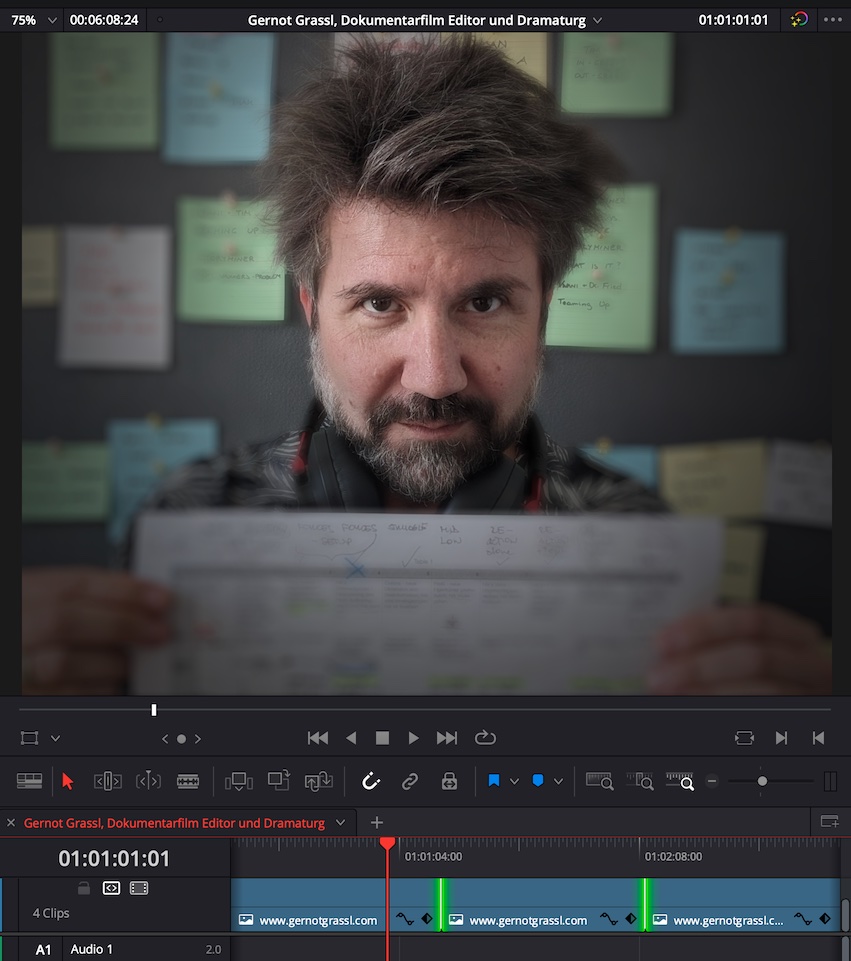Expand the blue flag color dropdown

pos(515,781)
